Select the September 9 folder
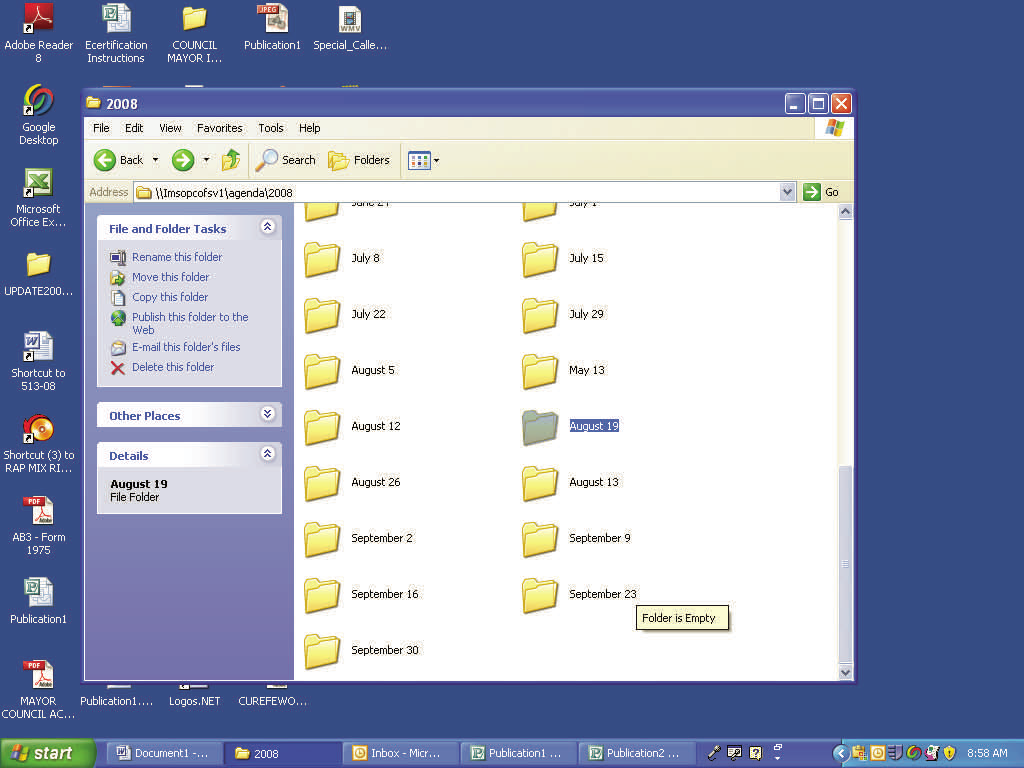 [x=577, y=540]
